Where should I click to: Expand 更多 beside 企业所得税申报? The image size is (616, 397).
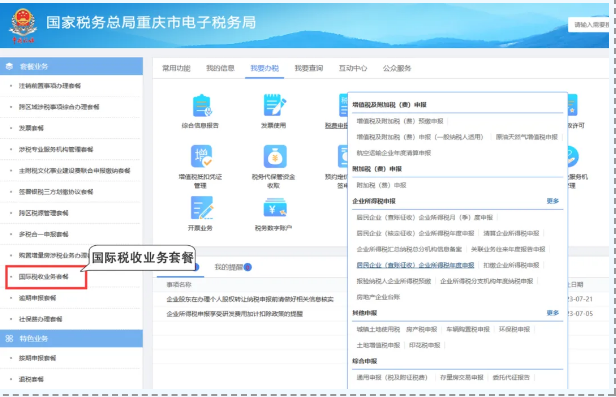552,201
